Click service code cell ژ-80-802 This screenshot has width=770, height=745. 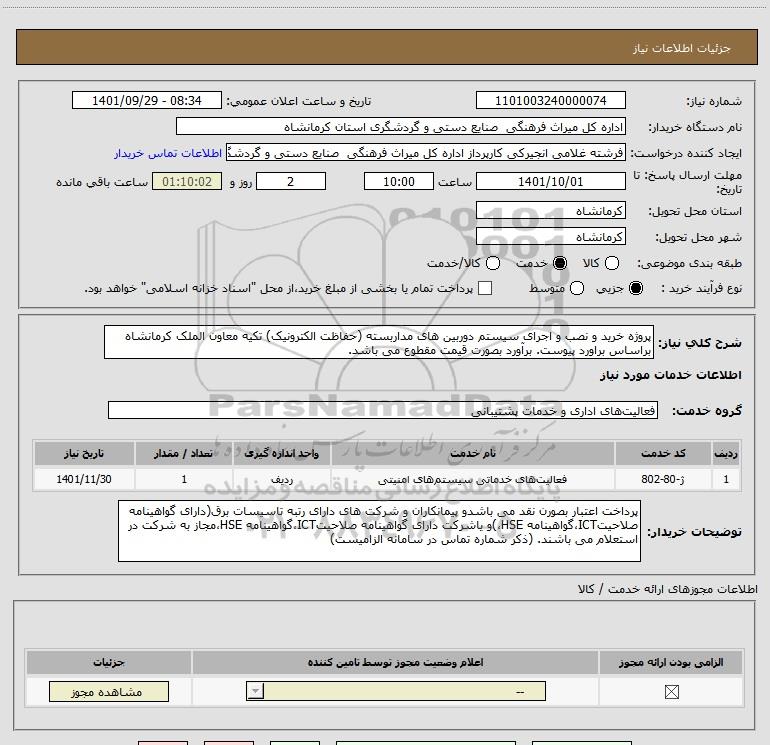663,479
